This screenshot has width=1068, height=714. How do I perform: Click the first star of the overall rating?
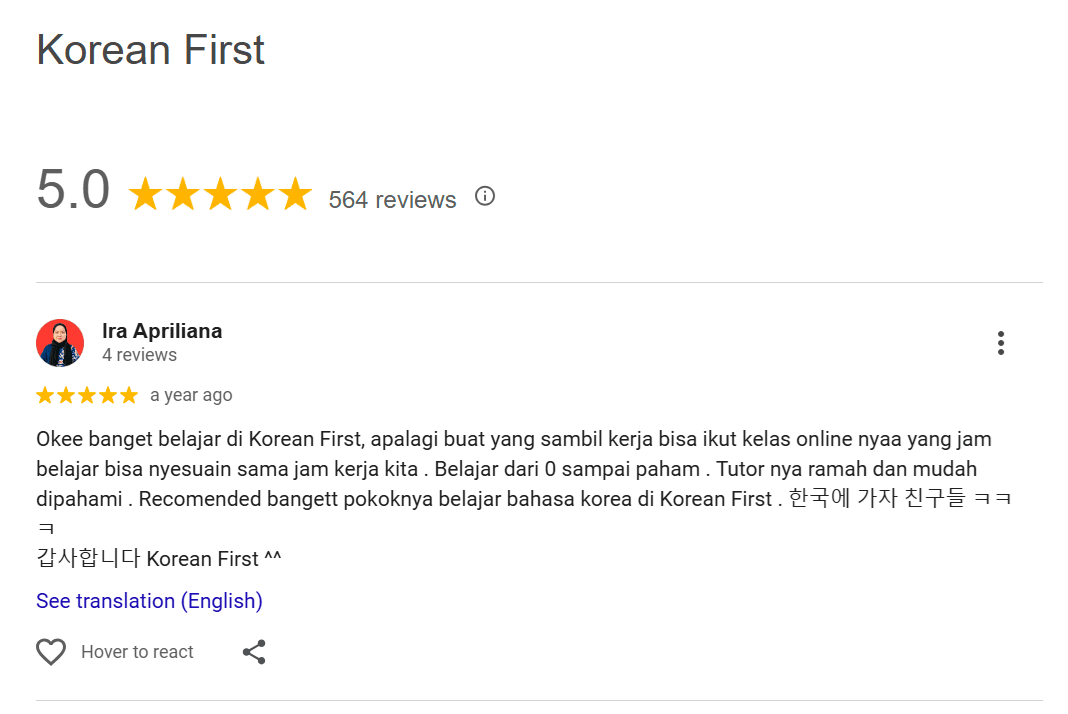tap(146, 195)
